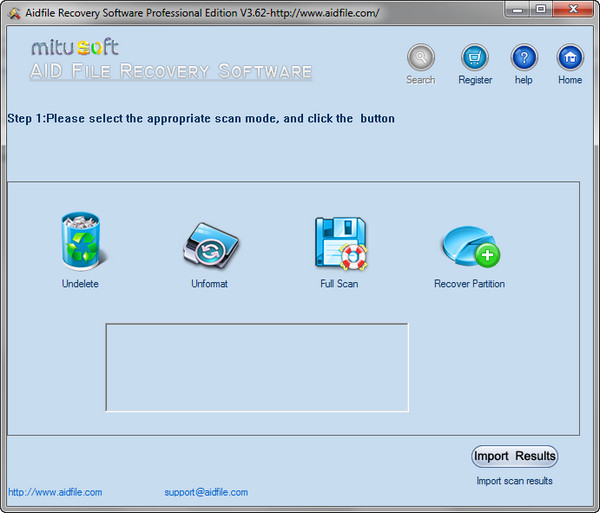Start Full Scan via floppy disk icon
Screen dimensions: 600x513
341,244
